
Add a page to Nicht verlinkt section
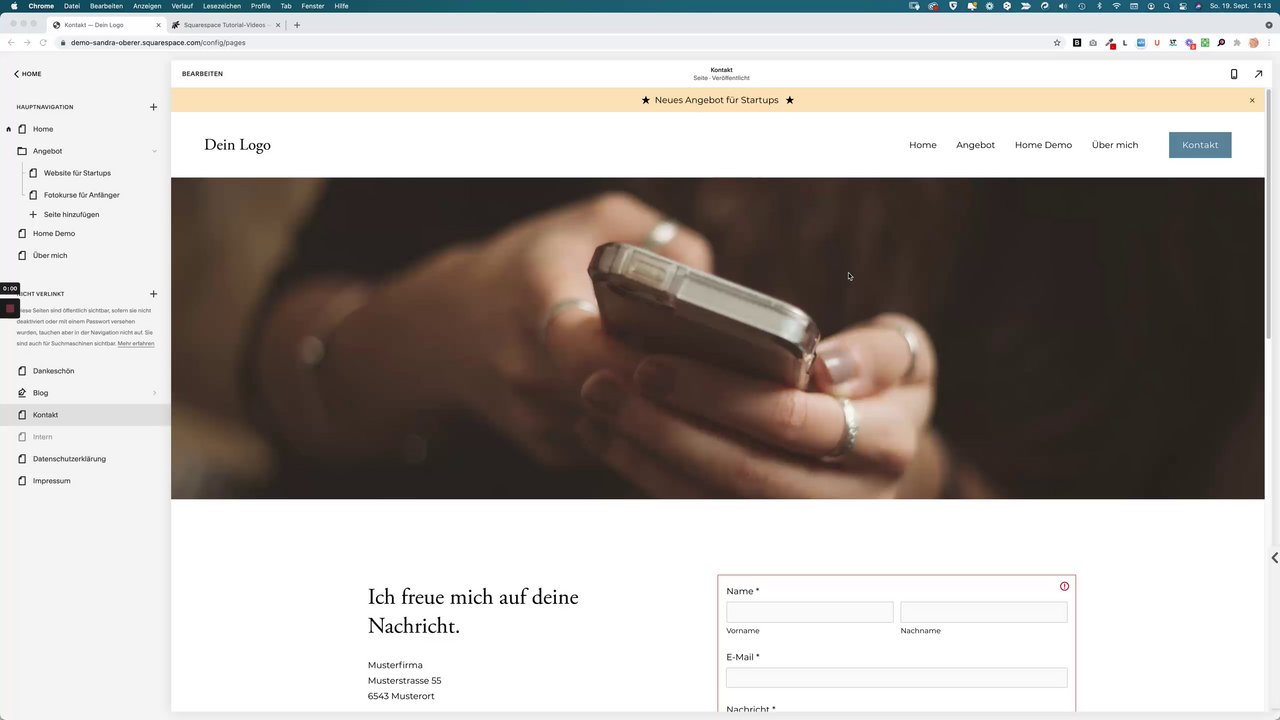[x=153, y=294]
